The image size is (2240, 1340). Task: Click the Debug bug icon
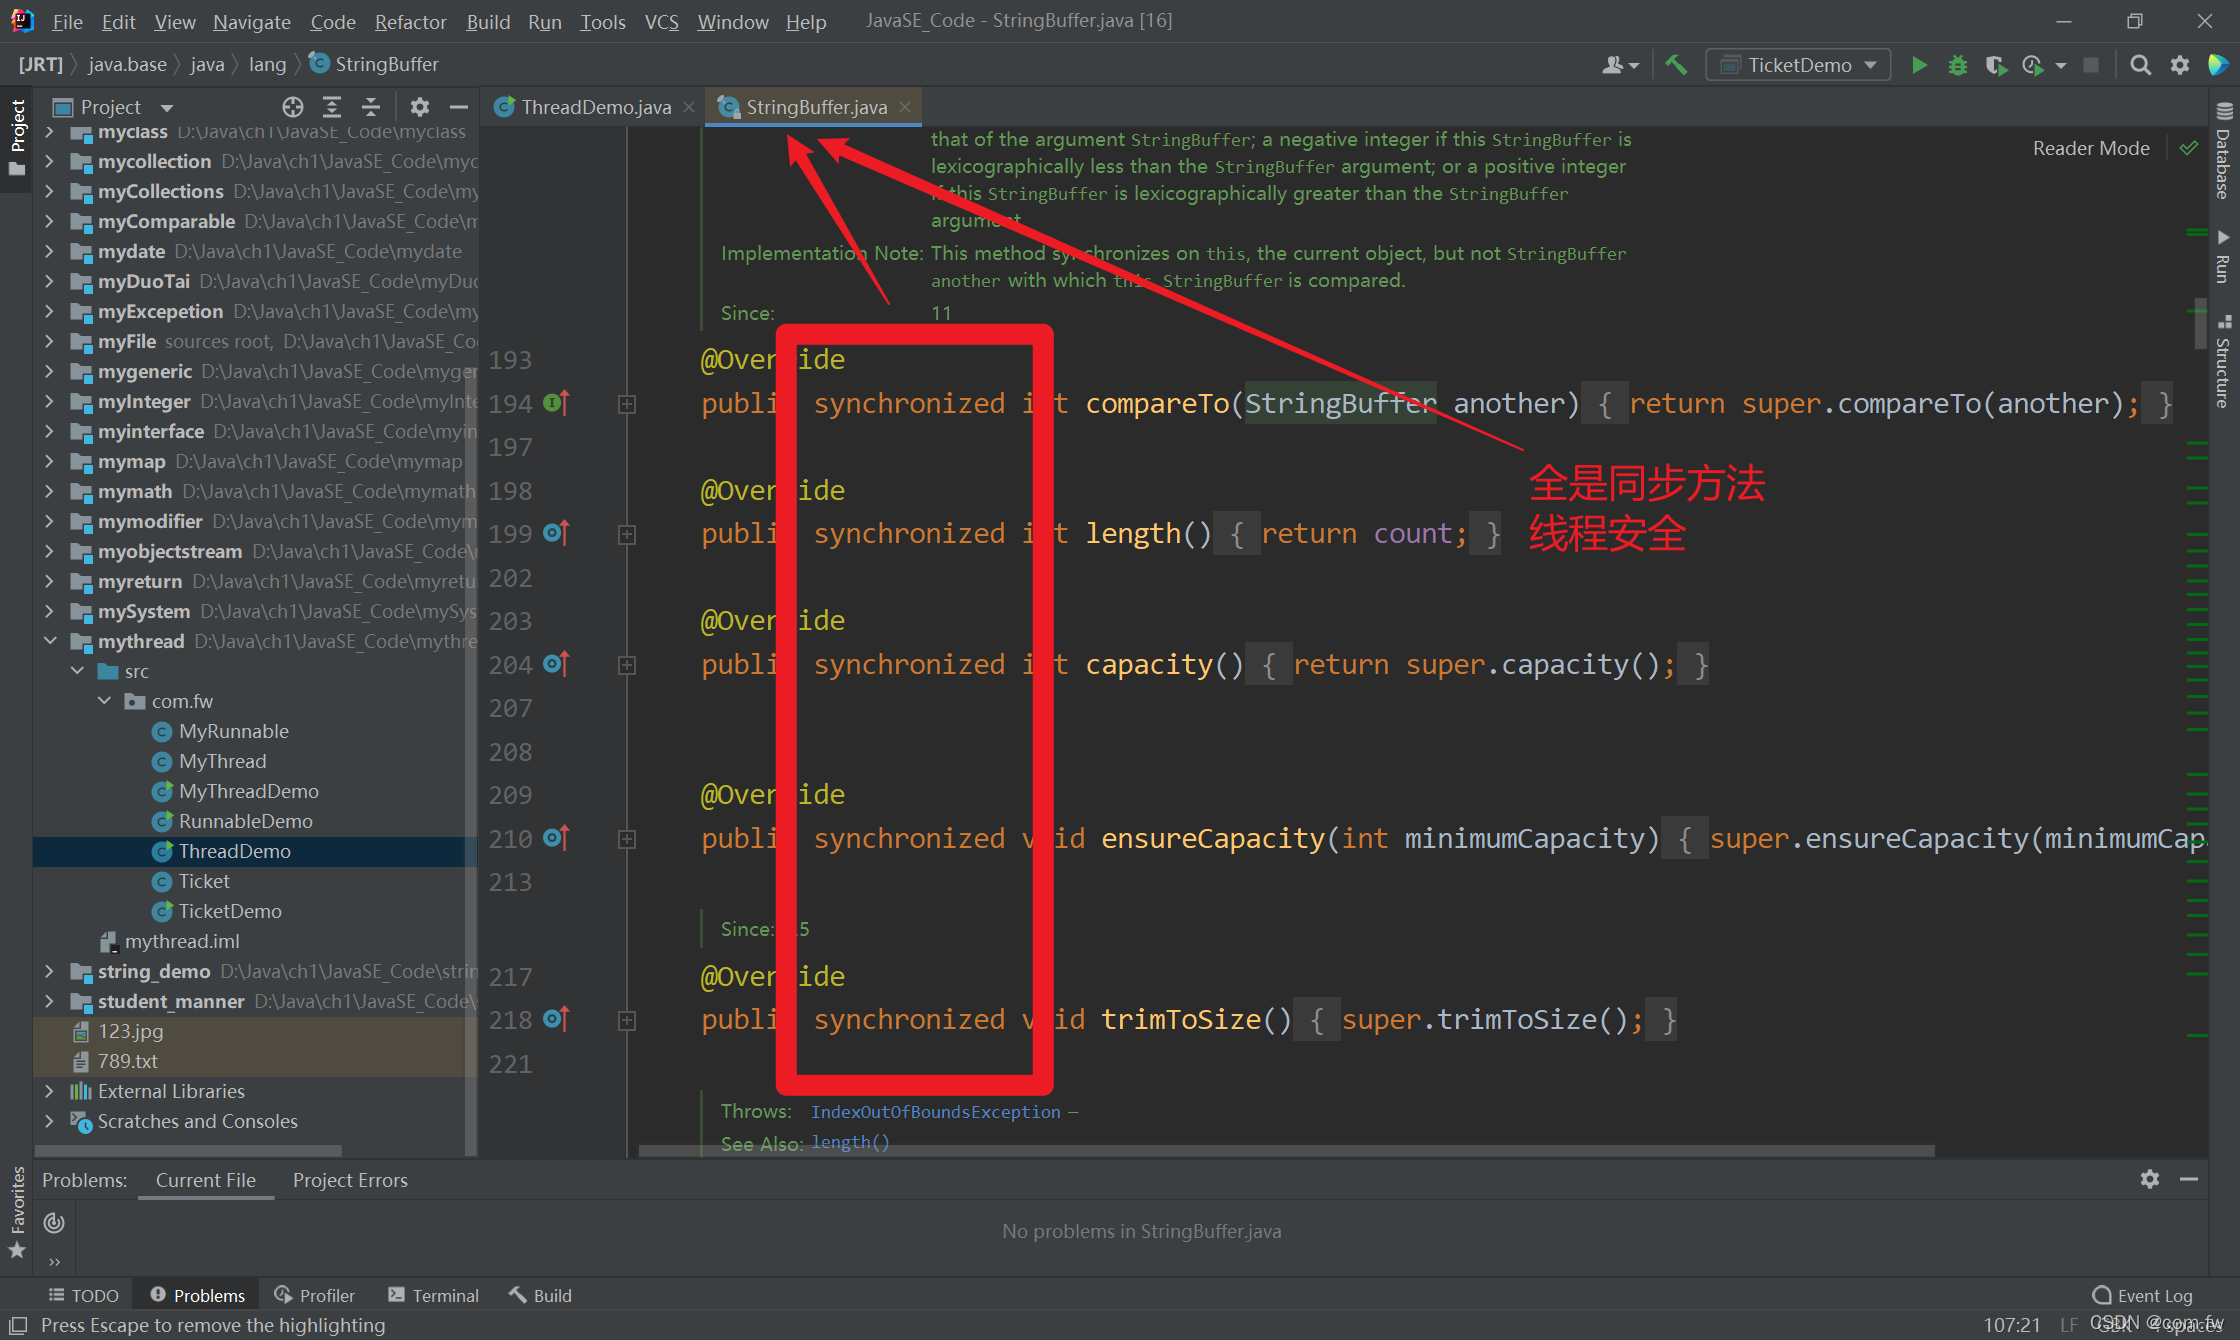pyautogui.click(x=1957, y=65)
